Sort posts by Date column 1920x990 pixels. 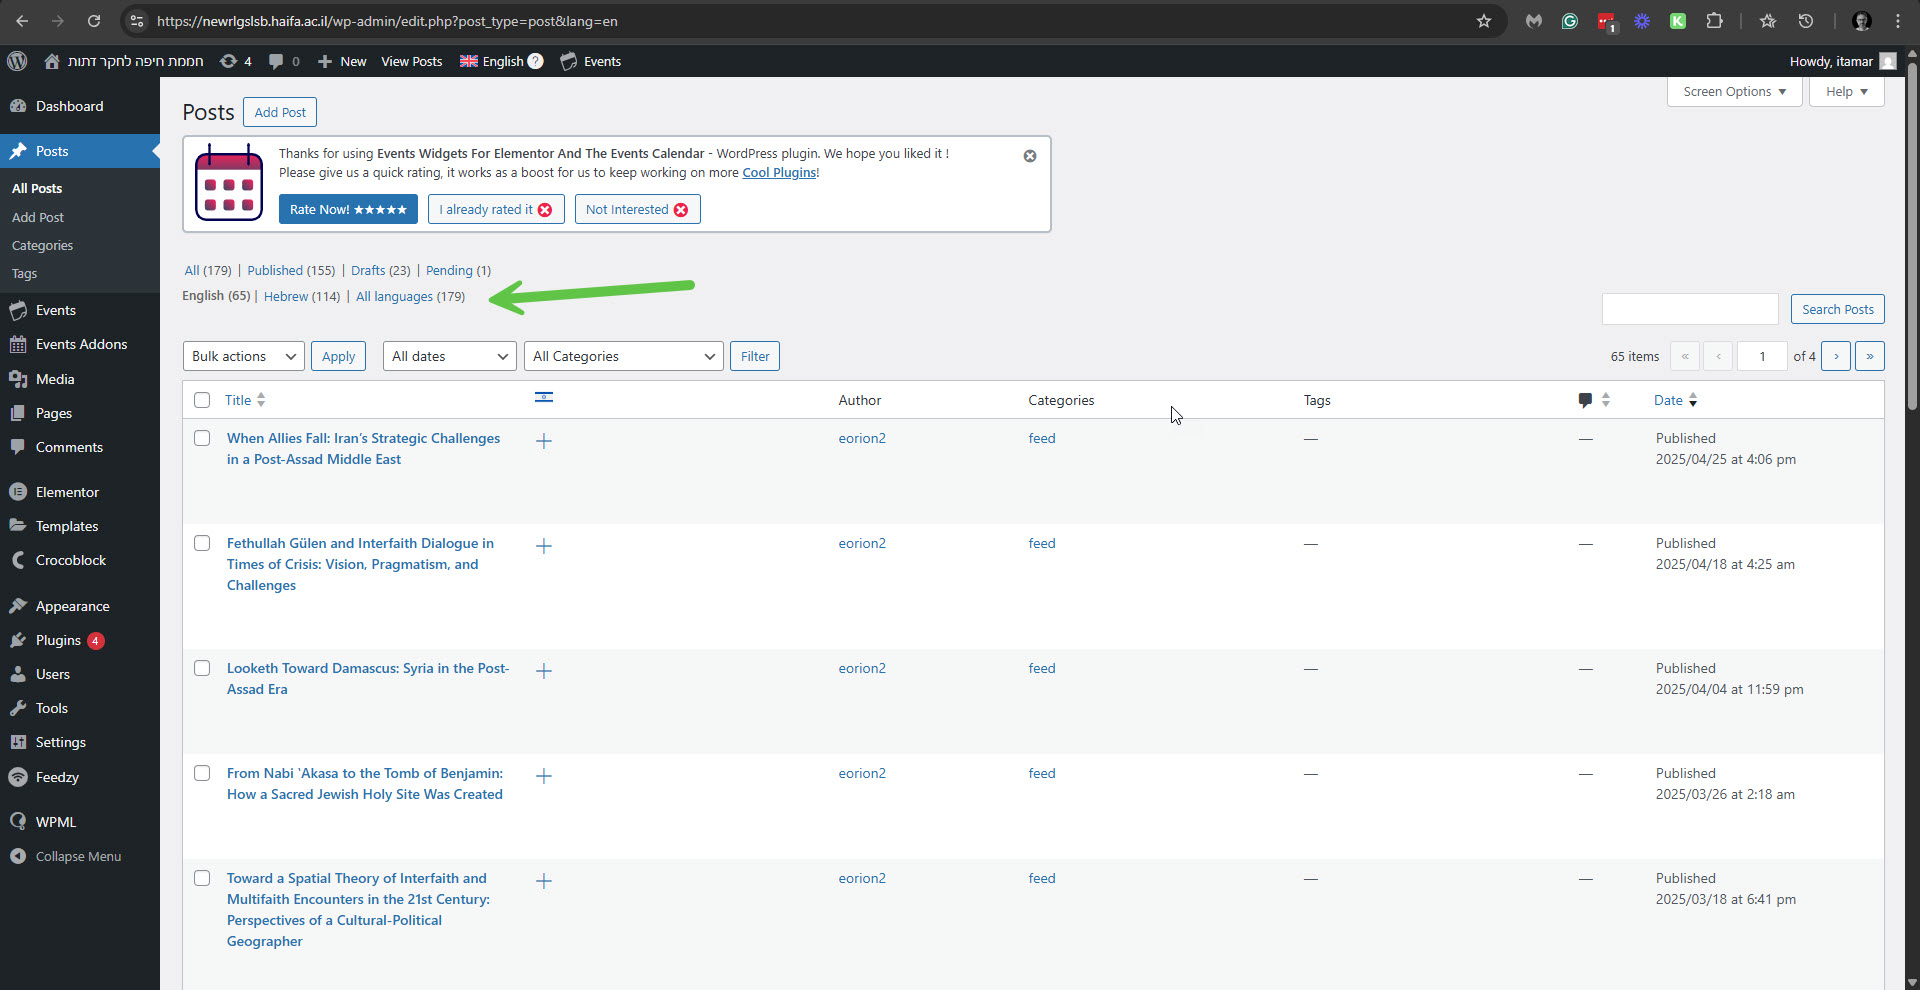pyautogui.click(x=1676, y=400)
